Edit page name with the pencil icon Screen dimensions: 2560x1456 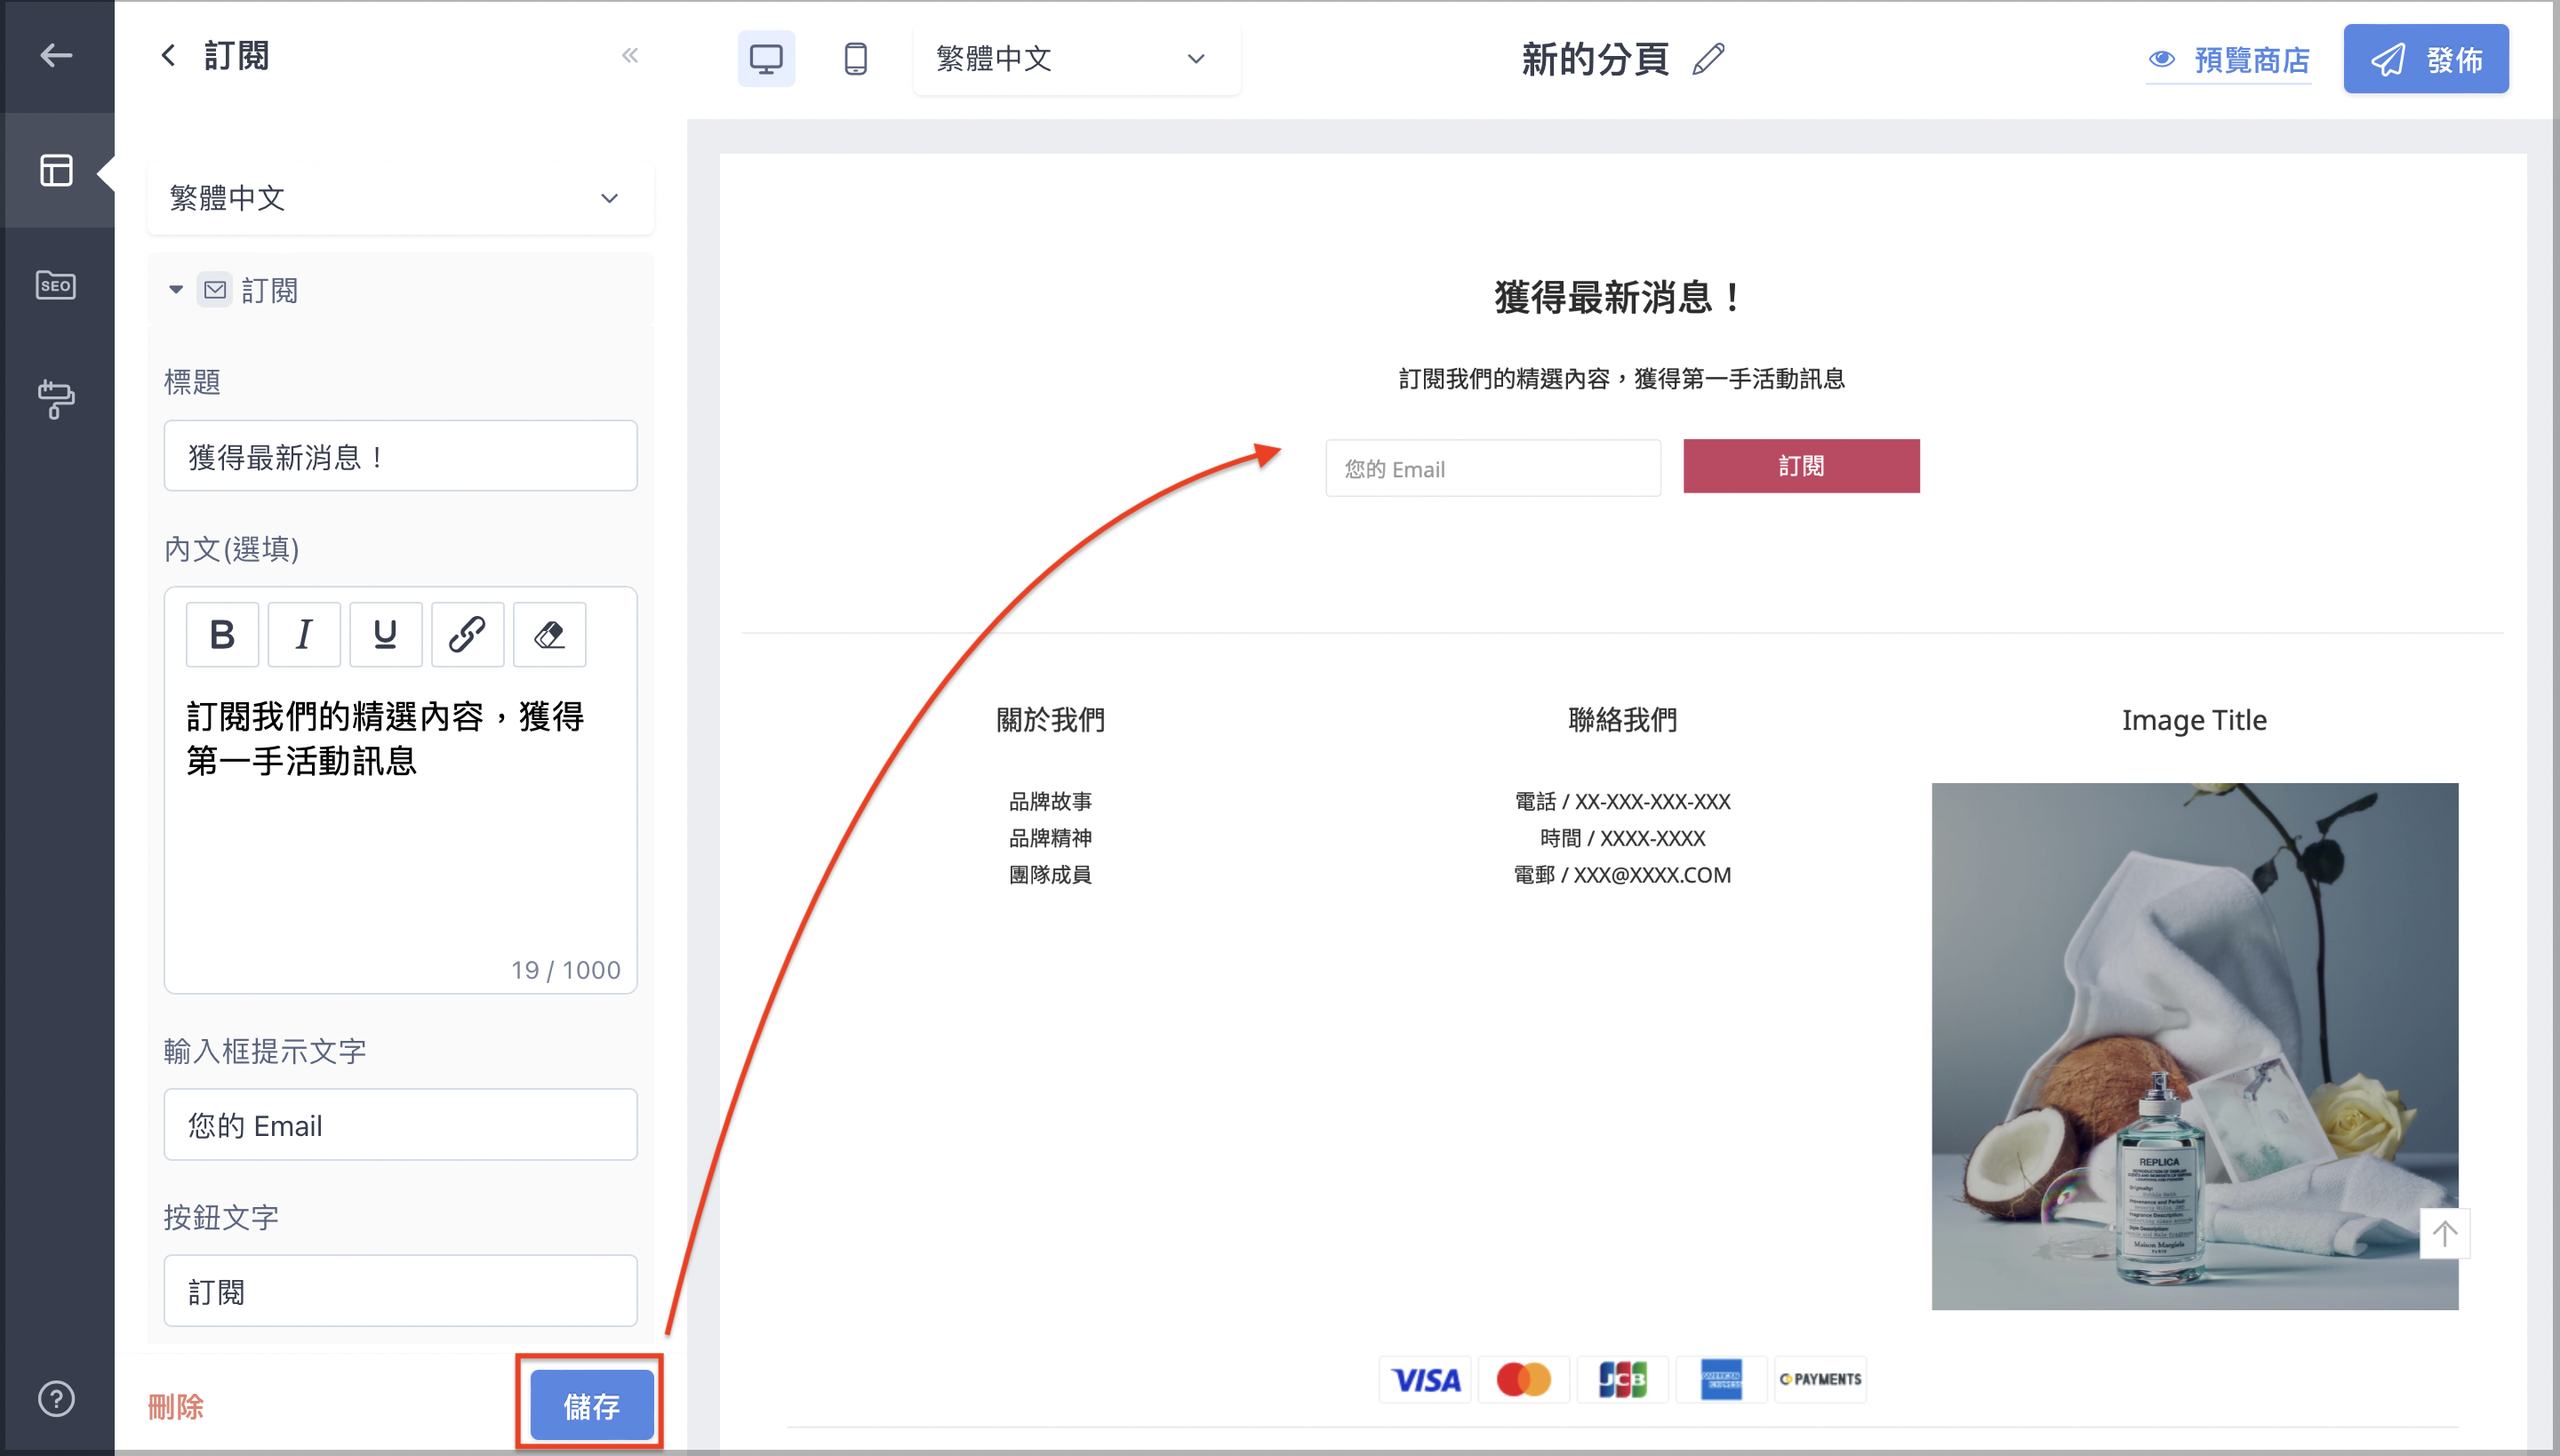point(1708,58)
